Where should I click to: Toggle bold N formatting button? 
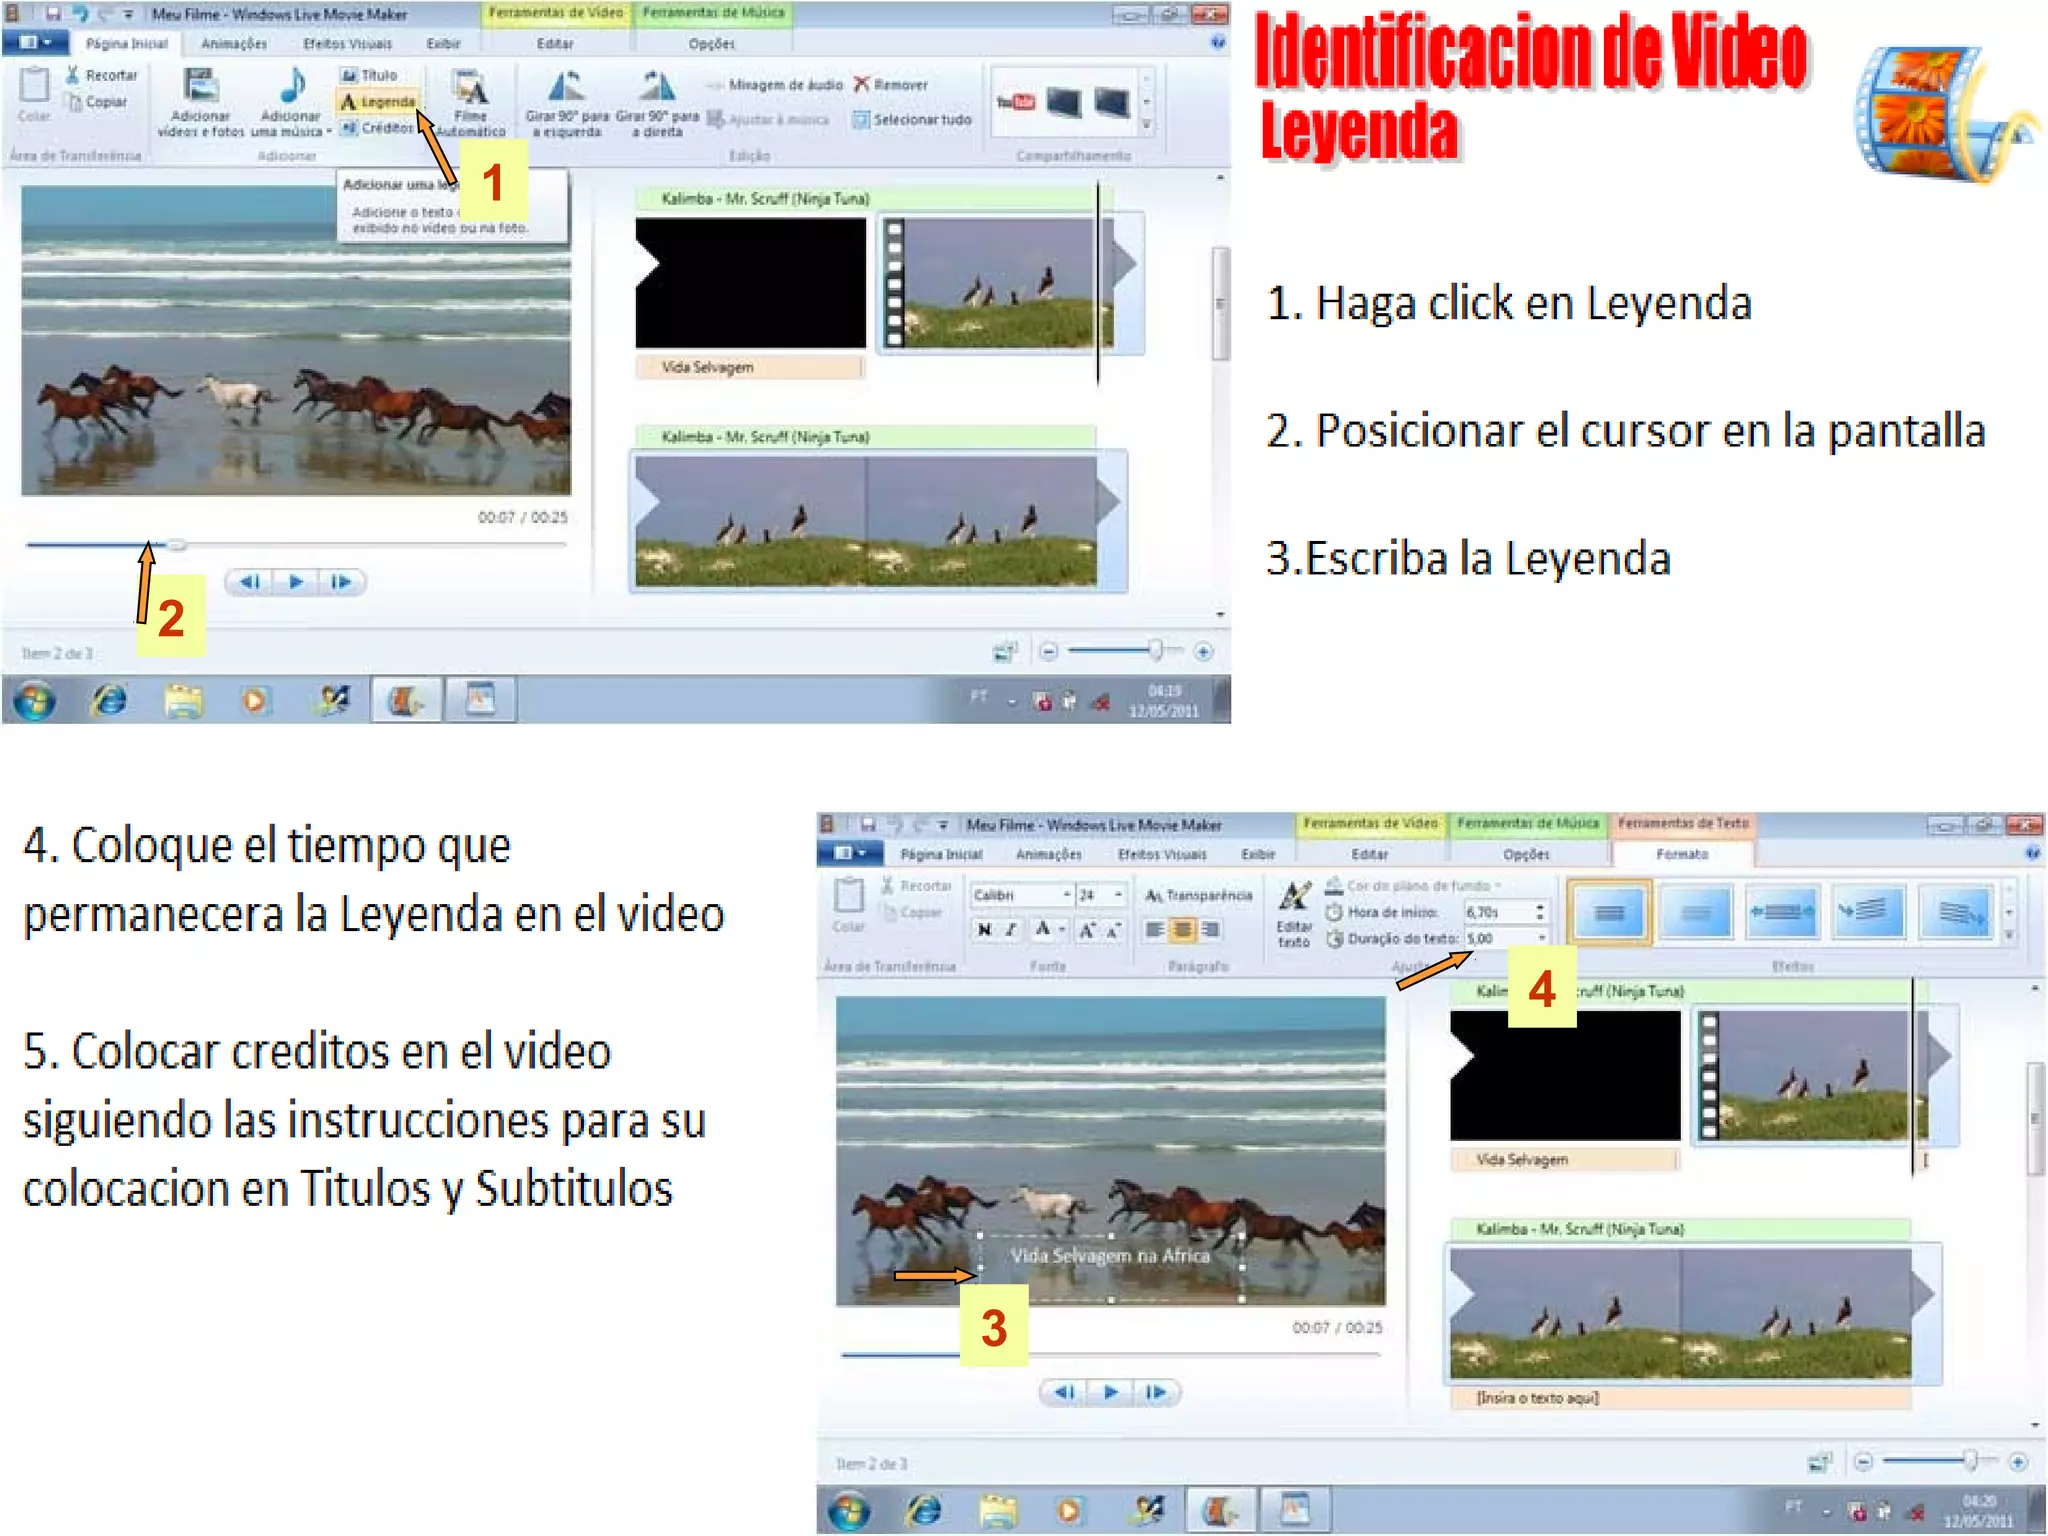pyautogui.click(x=984, y=930)
